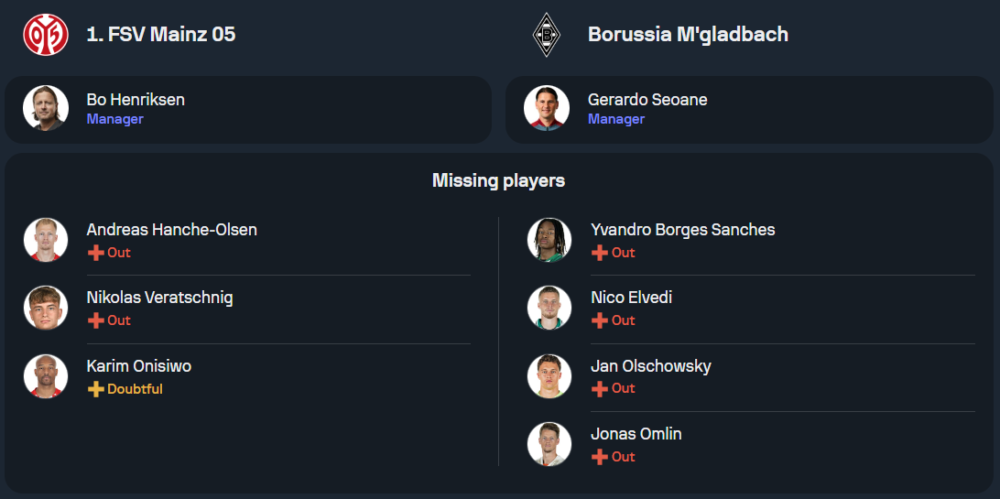Viewport: 1000px width, 499px height.
Task: Click the yellow Doubtful icon for Karim Onisiwo
Action: click(x=96, y=389)
